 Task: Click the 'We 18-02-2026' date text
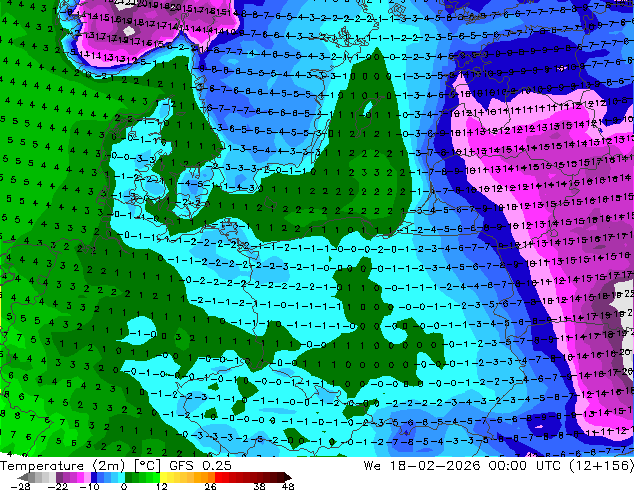tap(422, 466)
